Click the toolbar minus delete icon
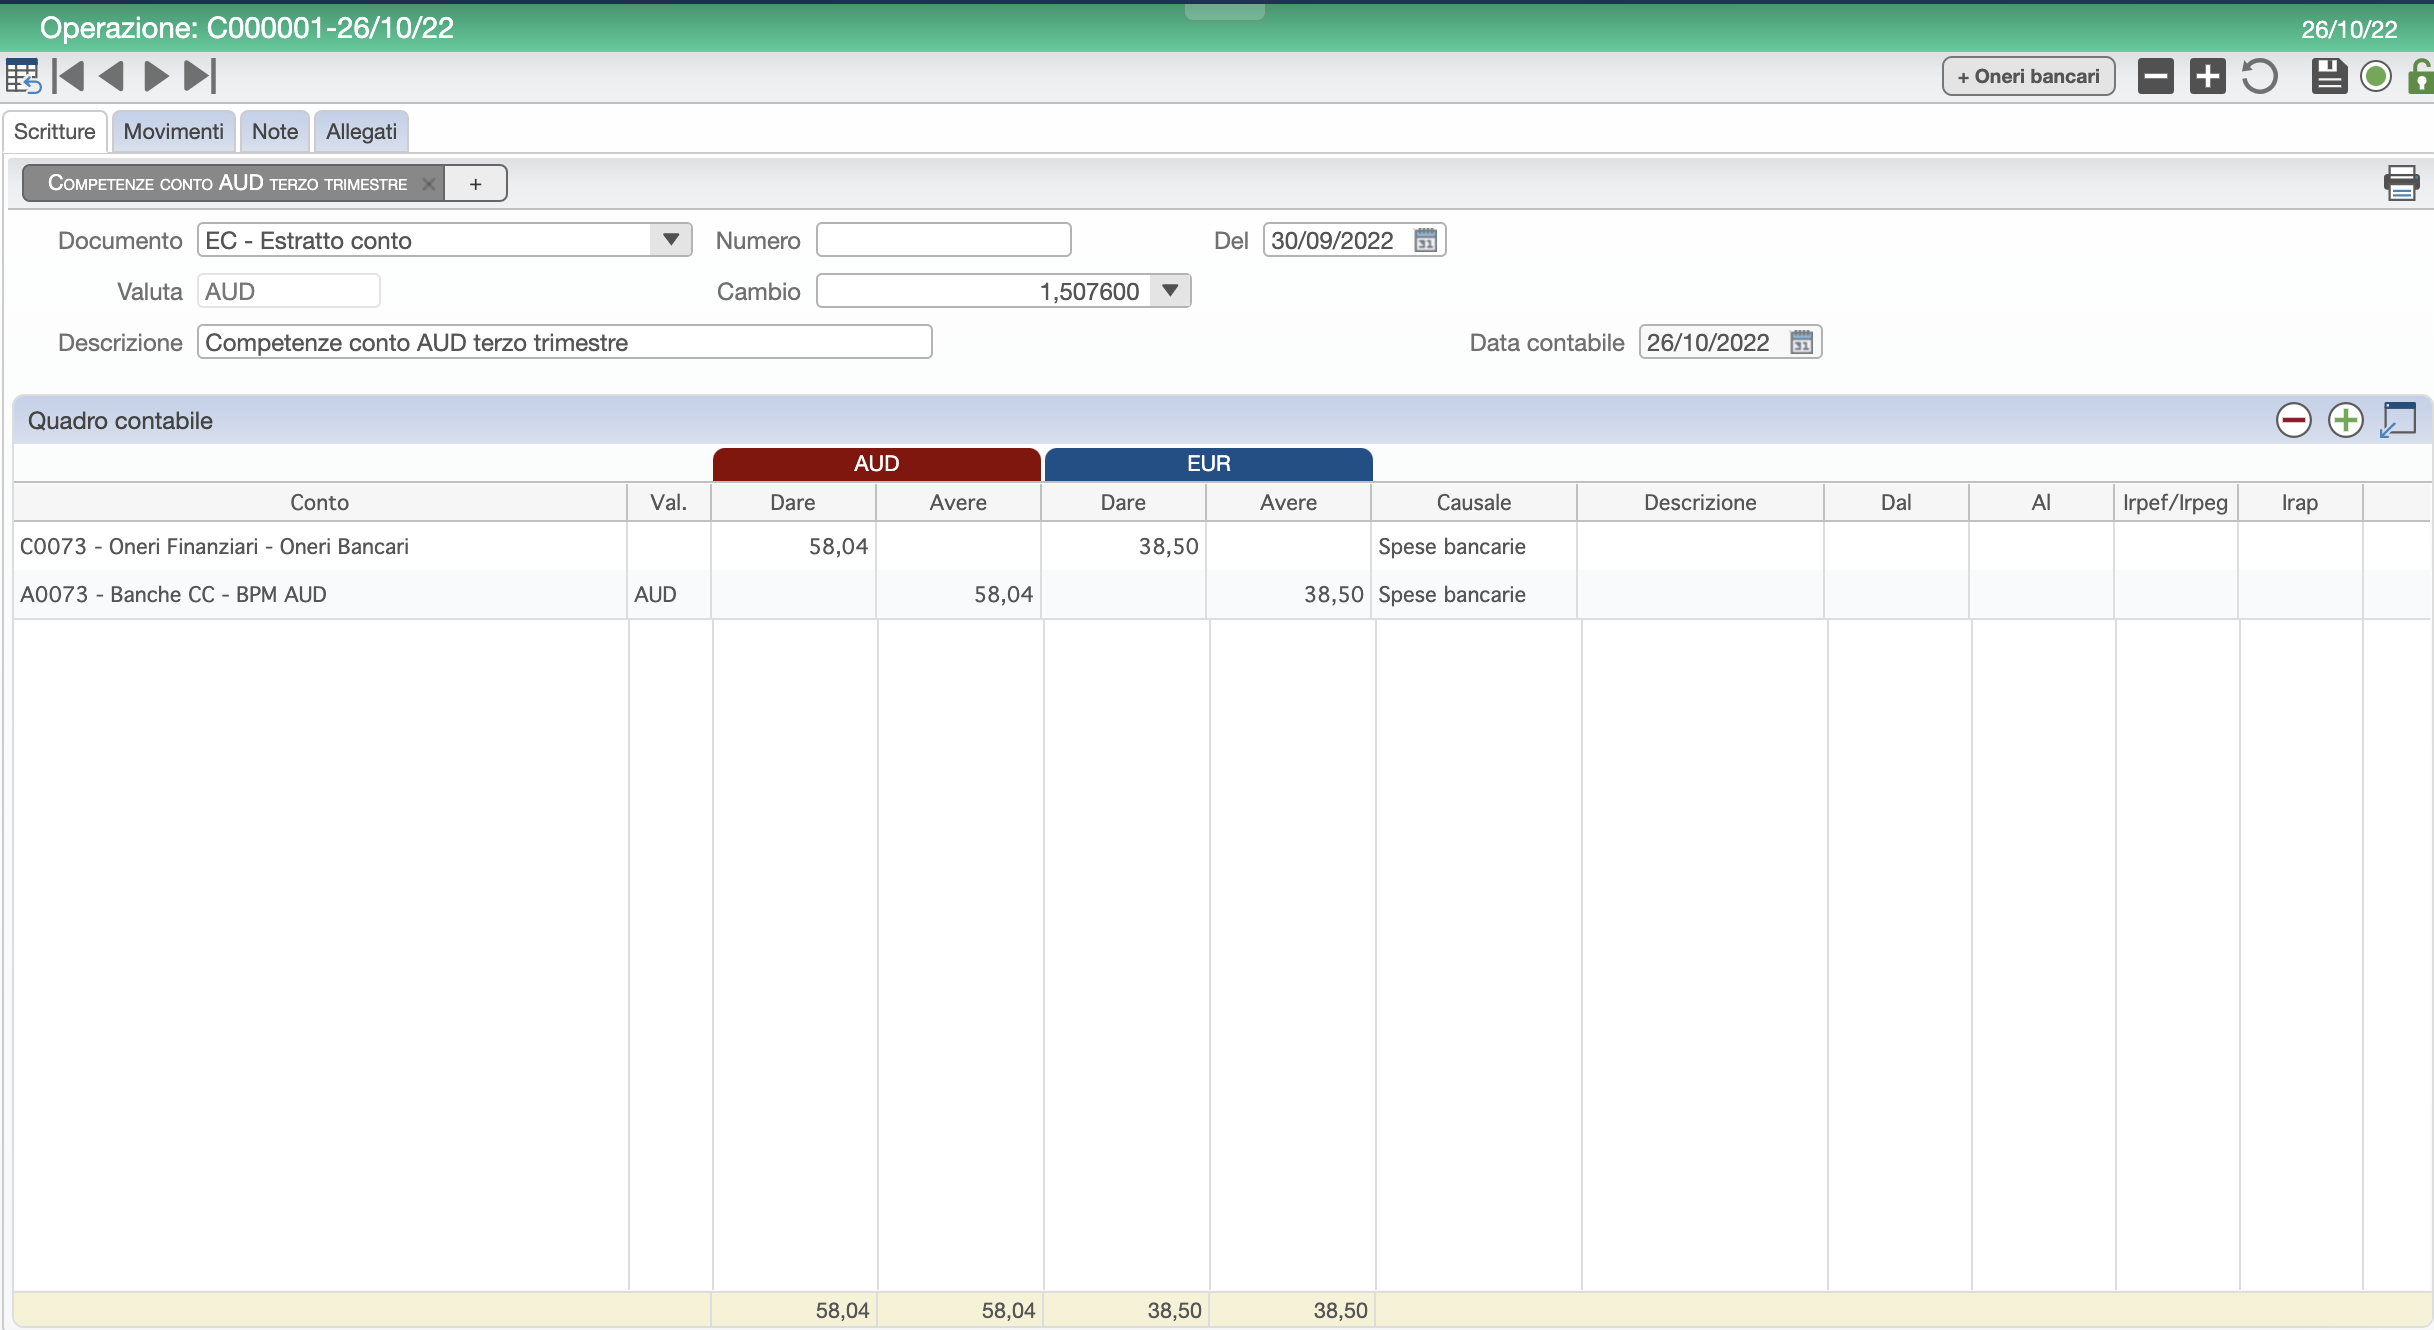2434x1330 pixels. (2156, 76)
